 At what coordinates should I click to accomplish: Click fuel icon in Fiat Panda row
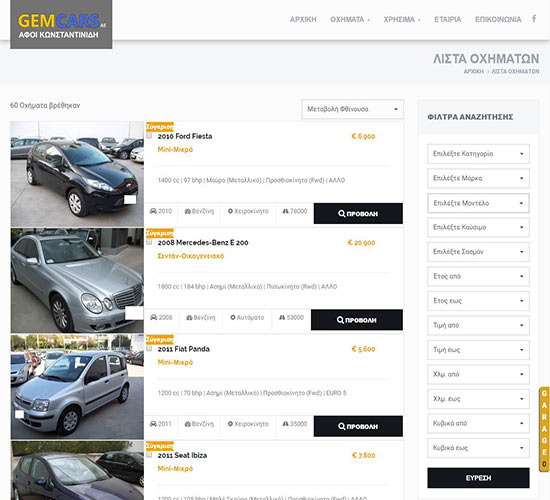pos(188,424)
